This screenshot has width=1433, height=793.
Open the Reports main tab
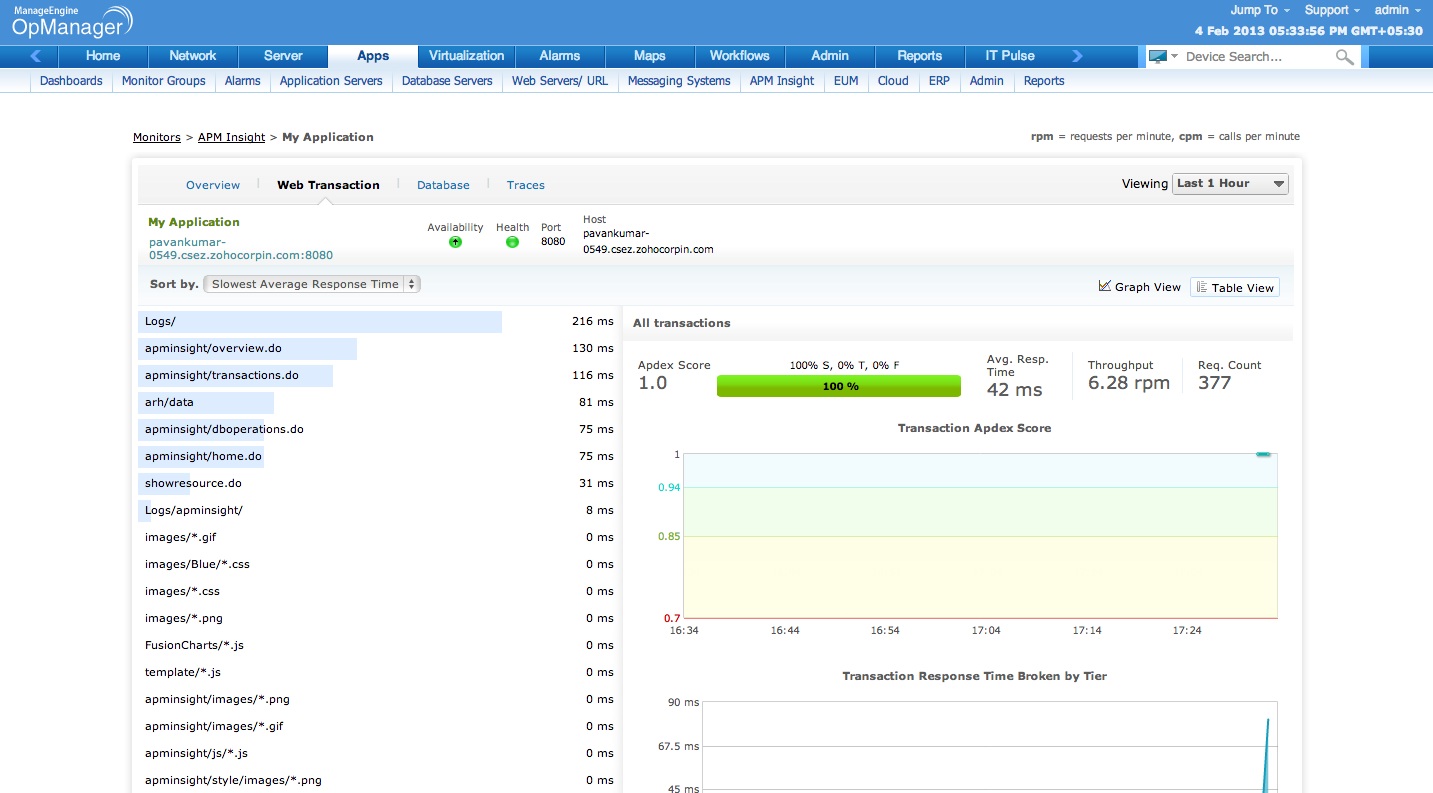tap(920, 56)
